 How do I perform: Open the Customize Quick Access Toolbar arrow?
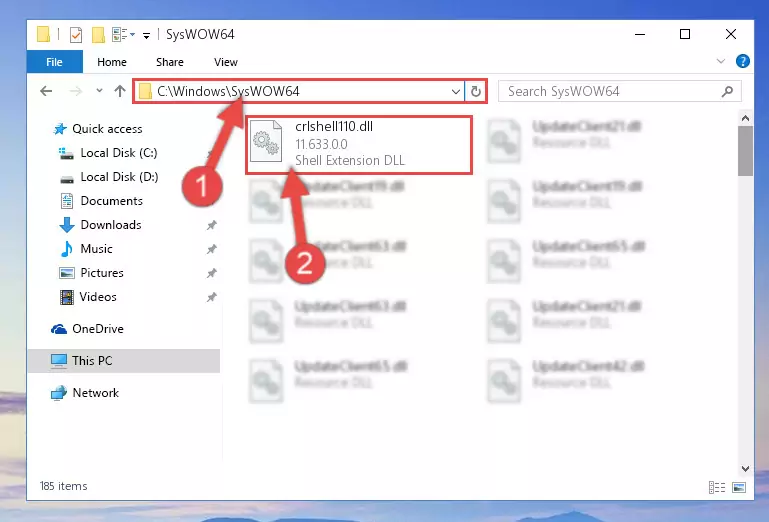point(146,35)
